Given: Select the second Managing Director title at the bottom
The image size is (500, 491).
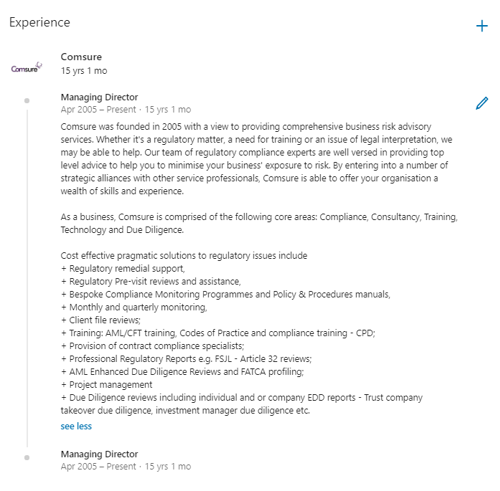Looking at the screenshot, I should coord(99,454).
